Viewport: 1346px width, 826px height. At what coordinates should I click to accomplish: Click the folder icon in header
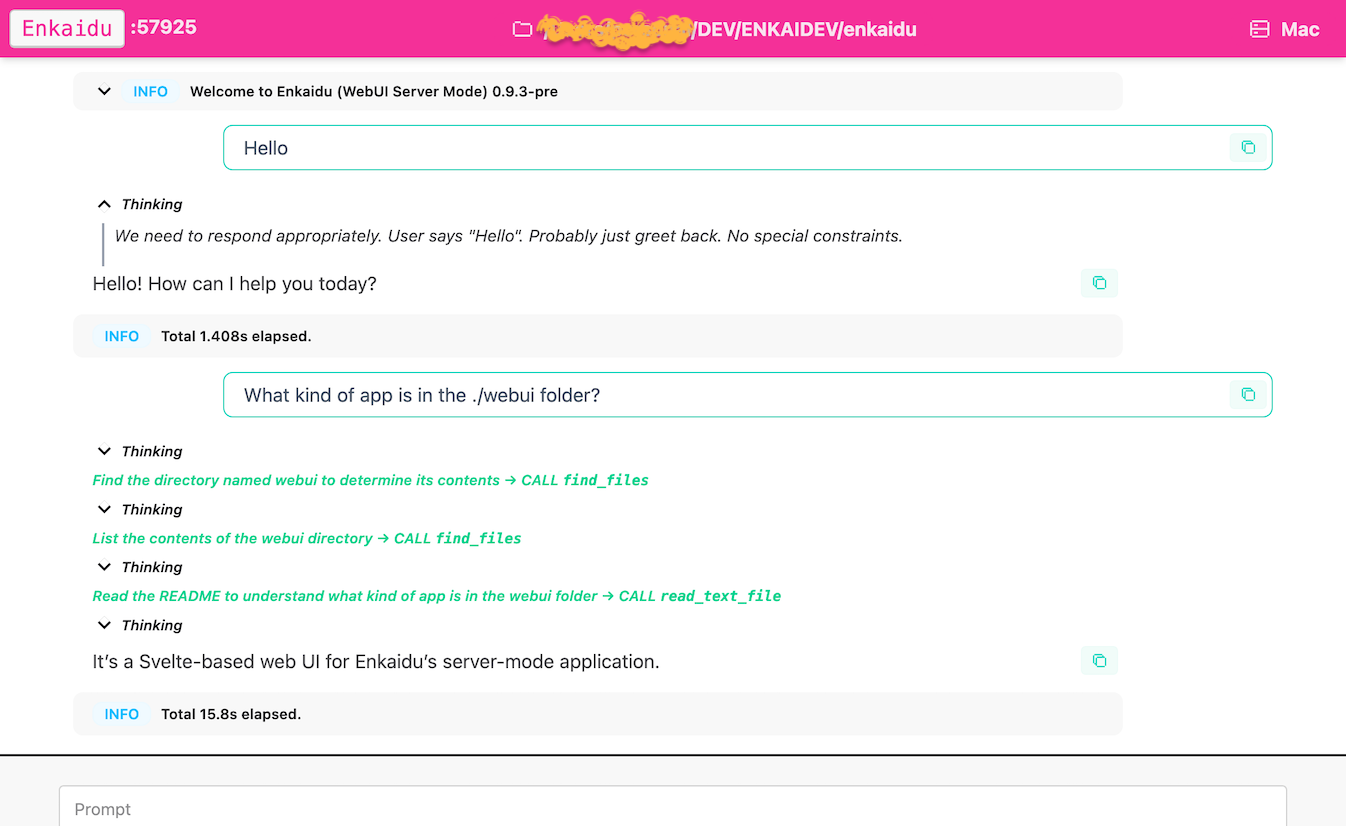[x=522, y=29]
